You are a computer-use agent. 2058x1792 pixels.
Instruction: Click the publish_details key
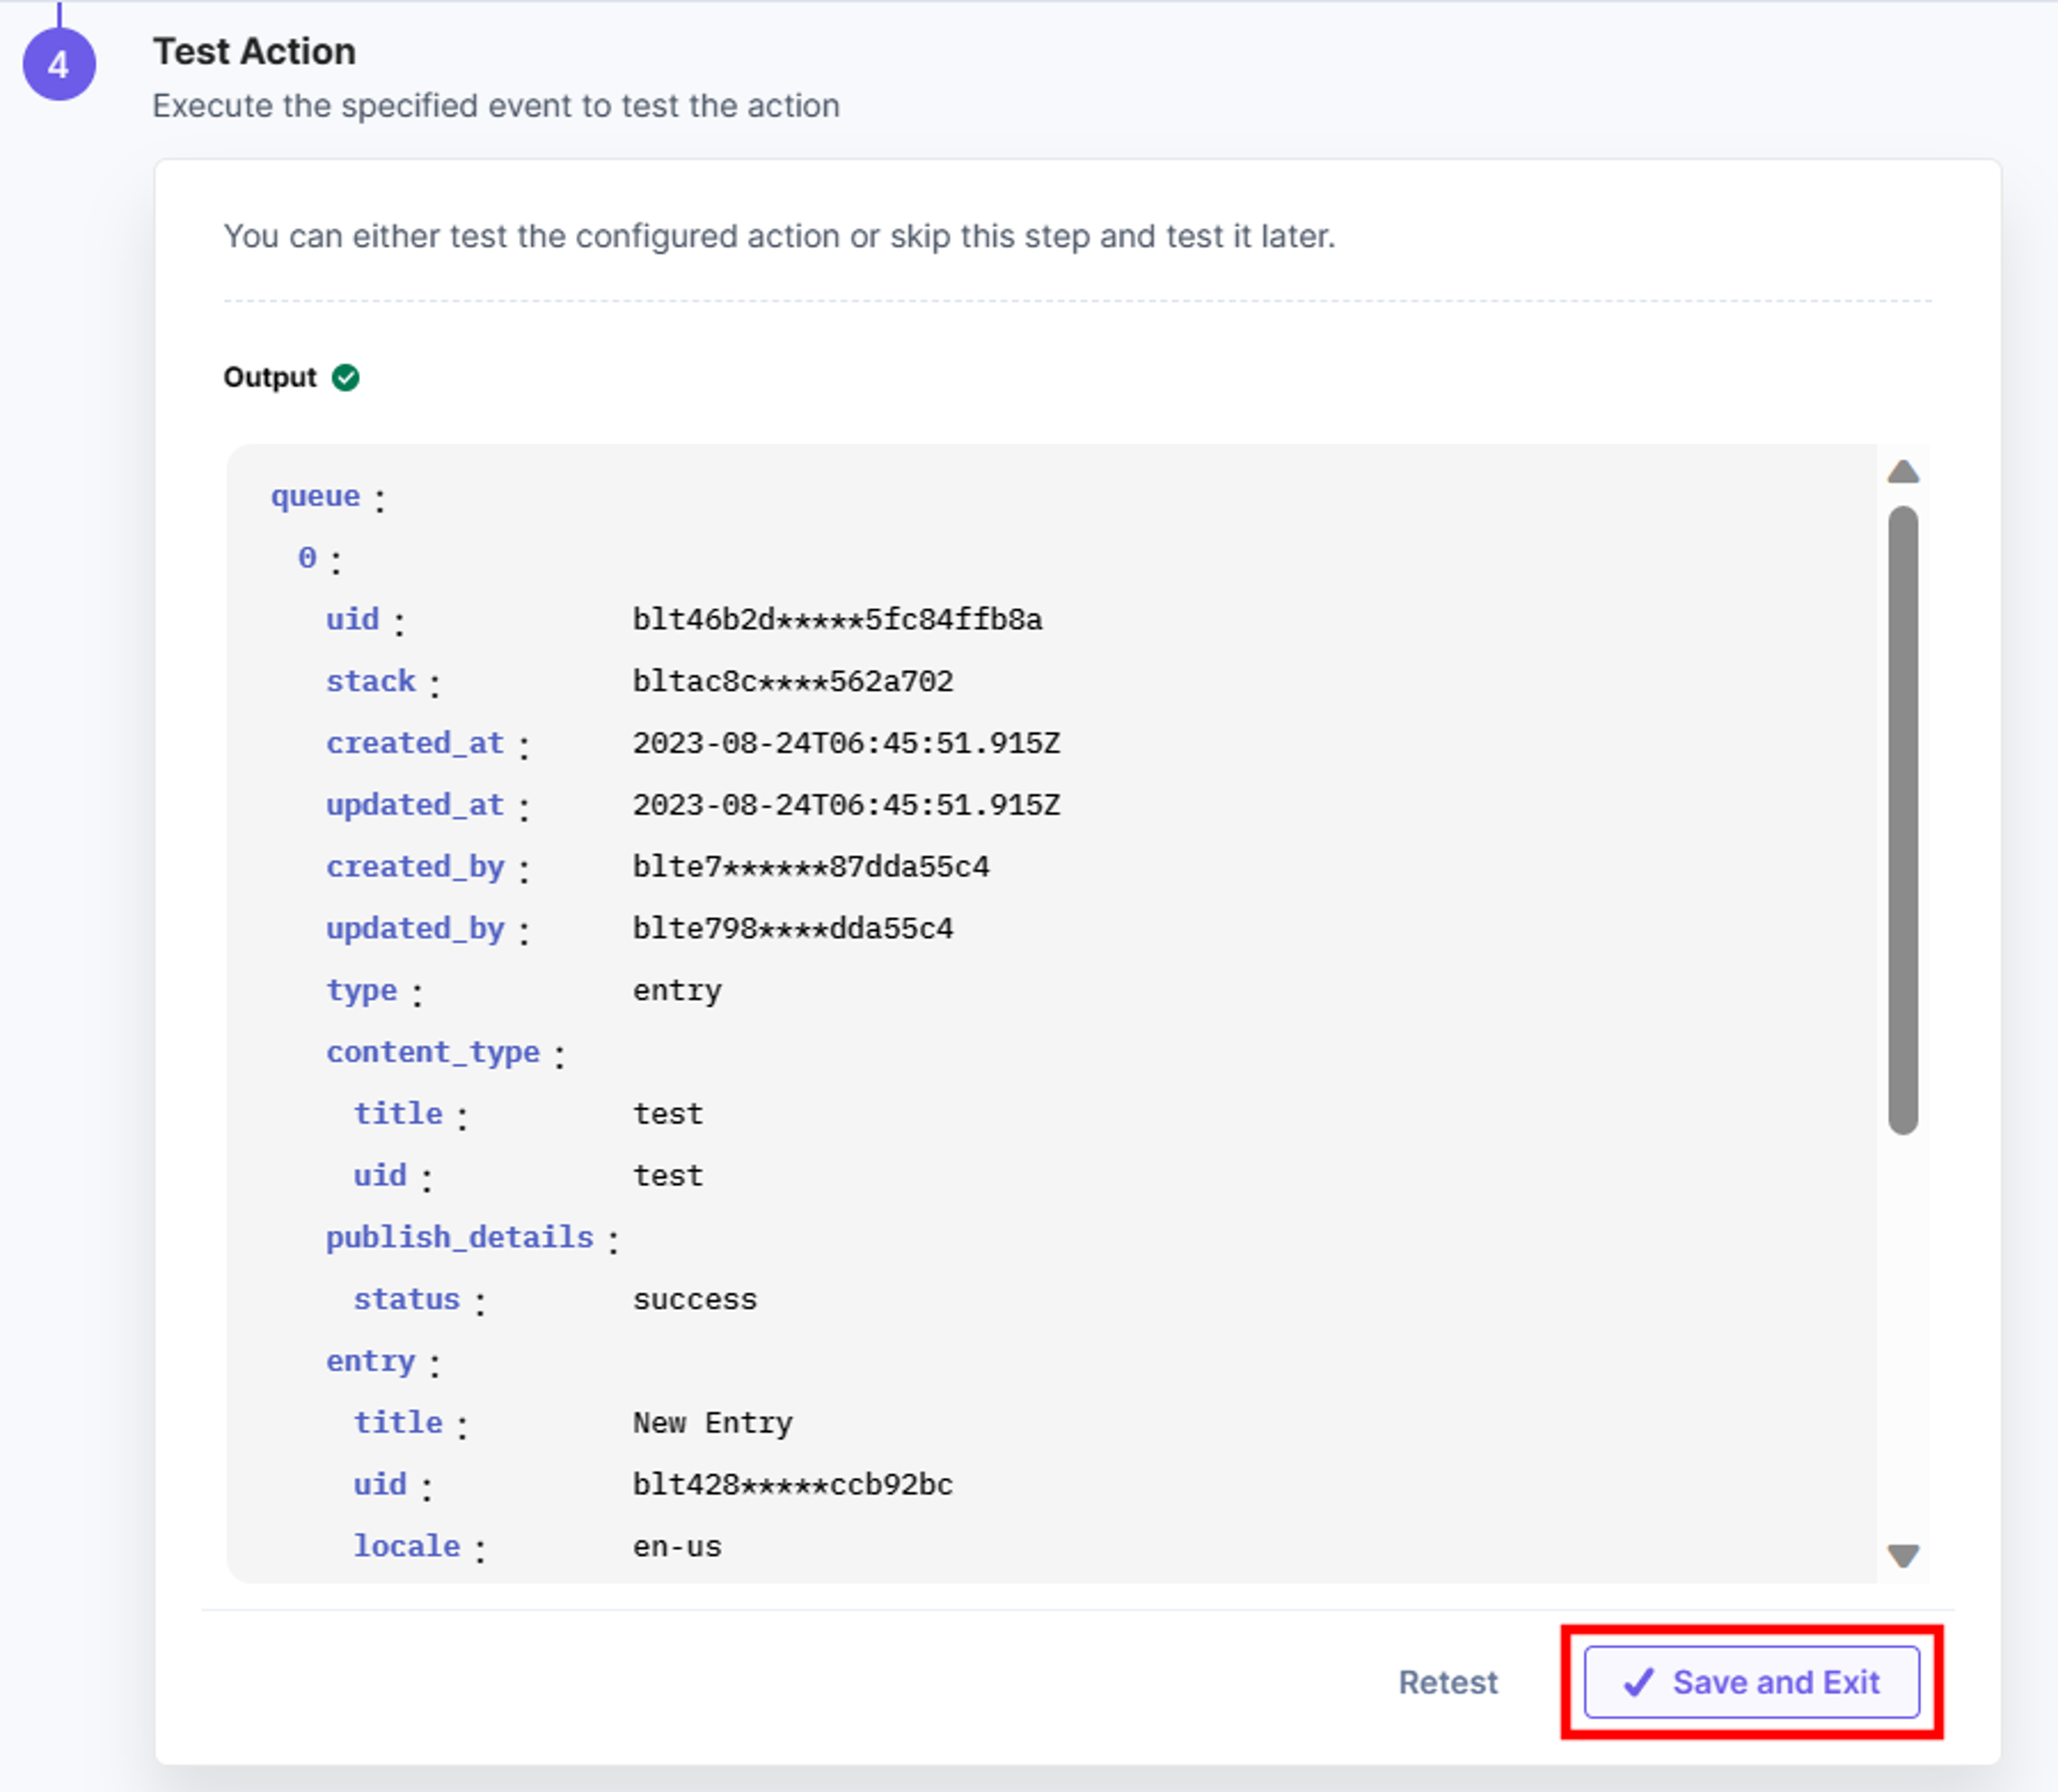tap(460, 1238)
